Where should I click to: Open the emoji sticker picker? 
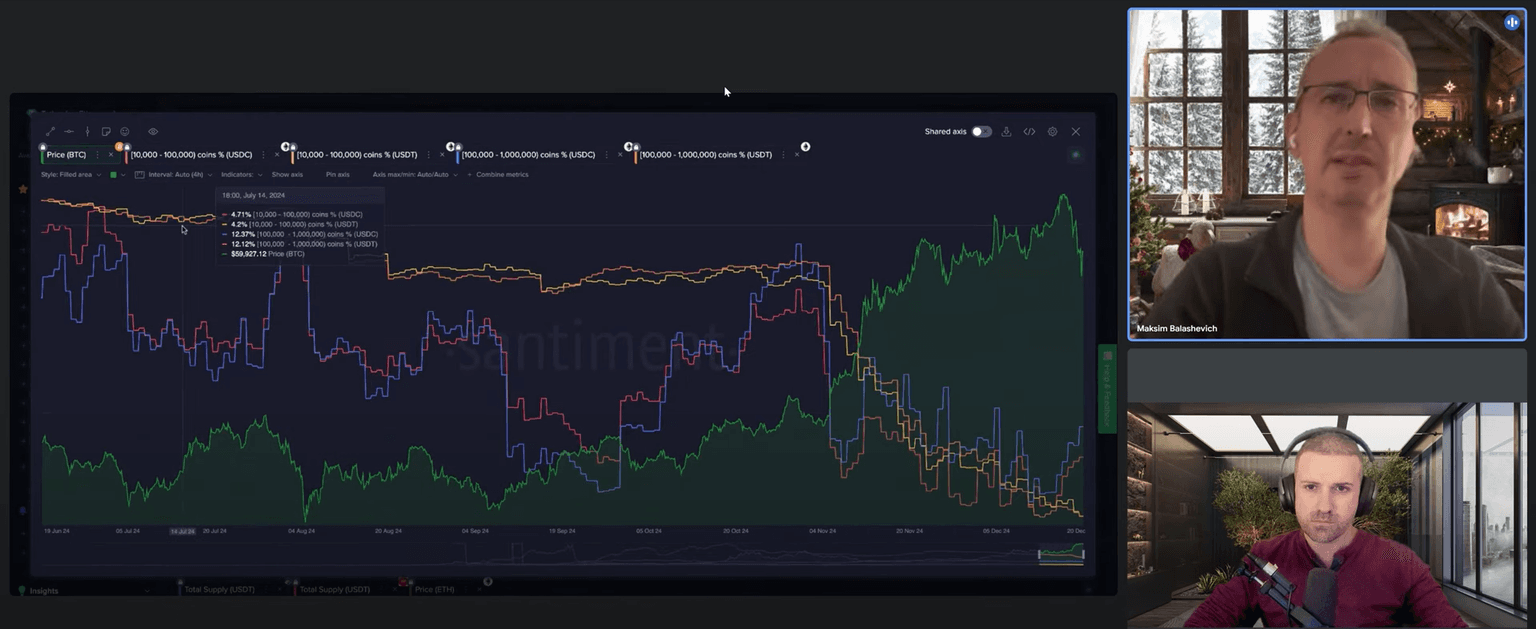tap(125, 131)
